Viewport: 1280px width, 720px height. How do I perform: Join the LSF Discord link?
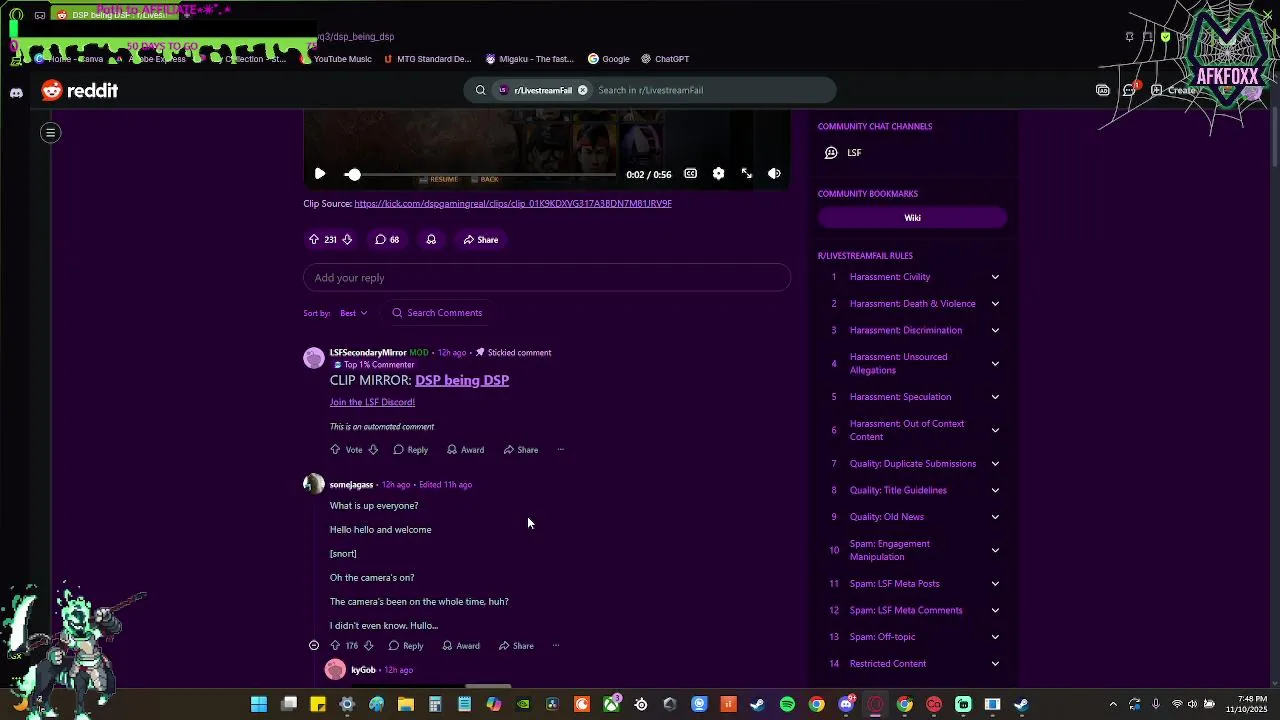pos(372,402)
